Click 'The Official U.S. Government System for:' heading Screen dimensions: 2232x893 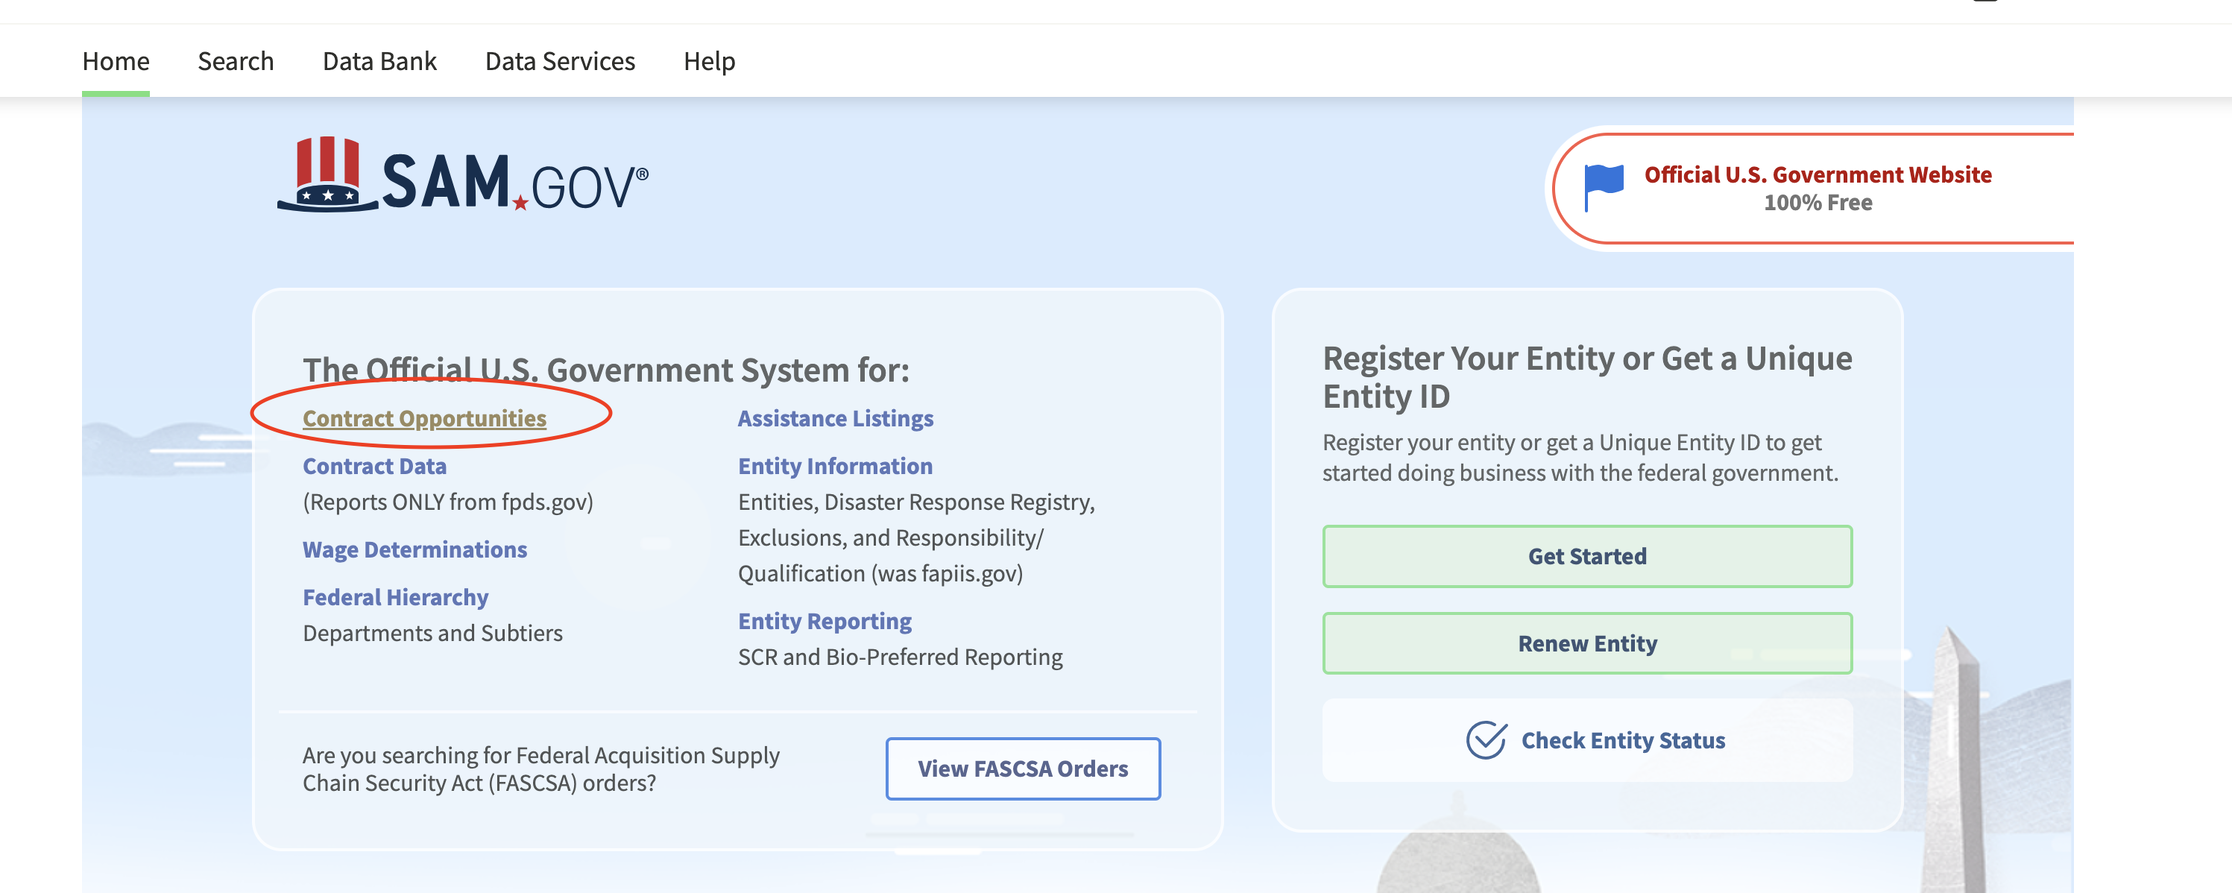click(606, 370)
